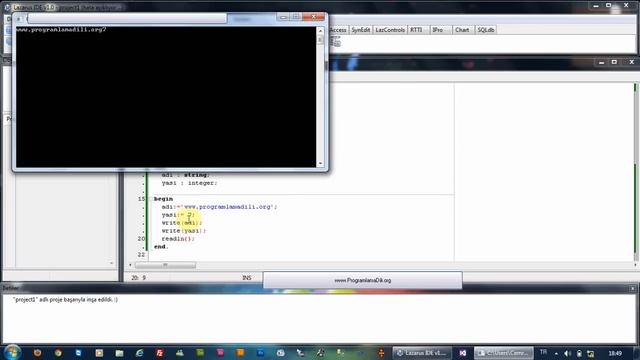Click the write(adi) code line

point(182,223)
